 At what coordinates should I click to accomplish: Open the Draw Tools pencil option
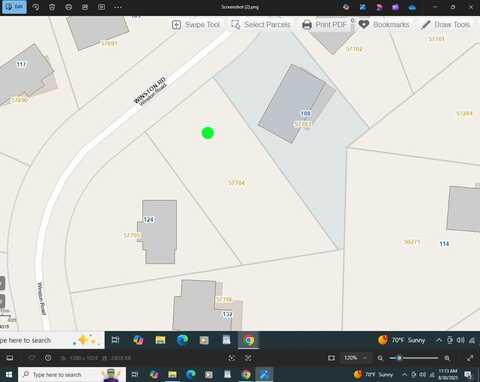445,25
